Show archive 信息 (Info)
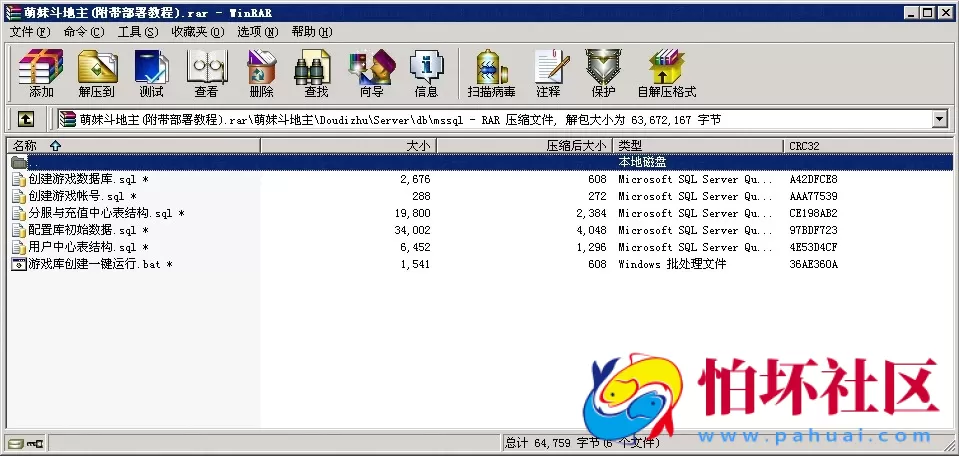Viewport: 959px width, 456px height. pos(426,73)
